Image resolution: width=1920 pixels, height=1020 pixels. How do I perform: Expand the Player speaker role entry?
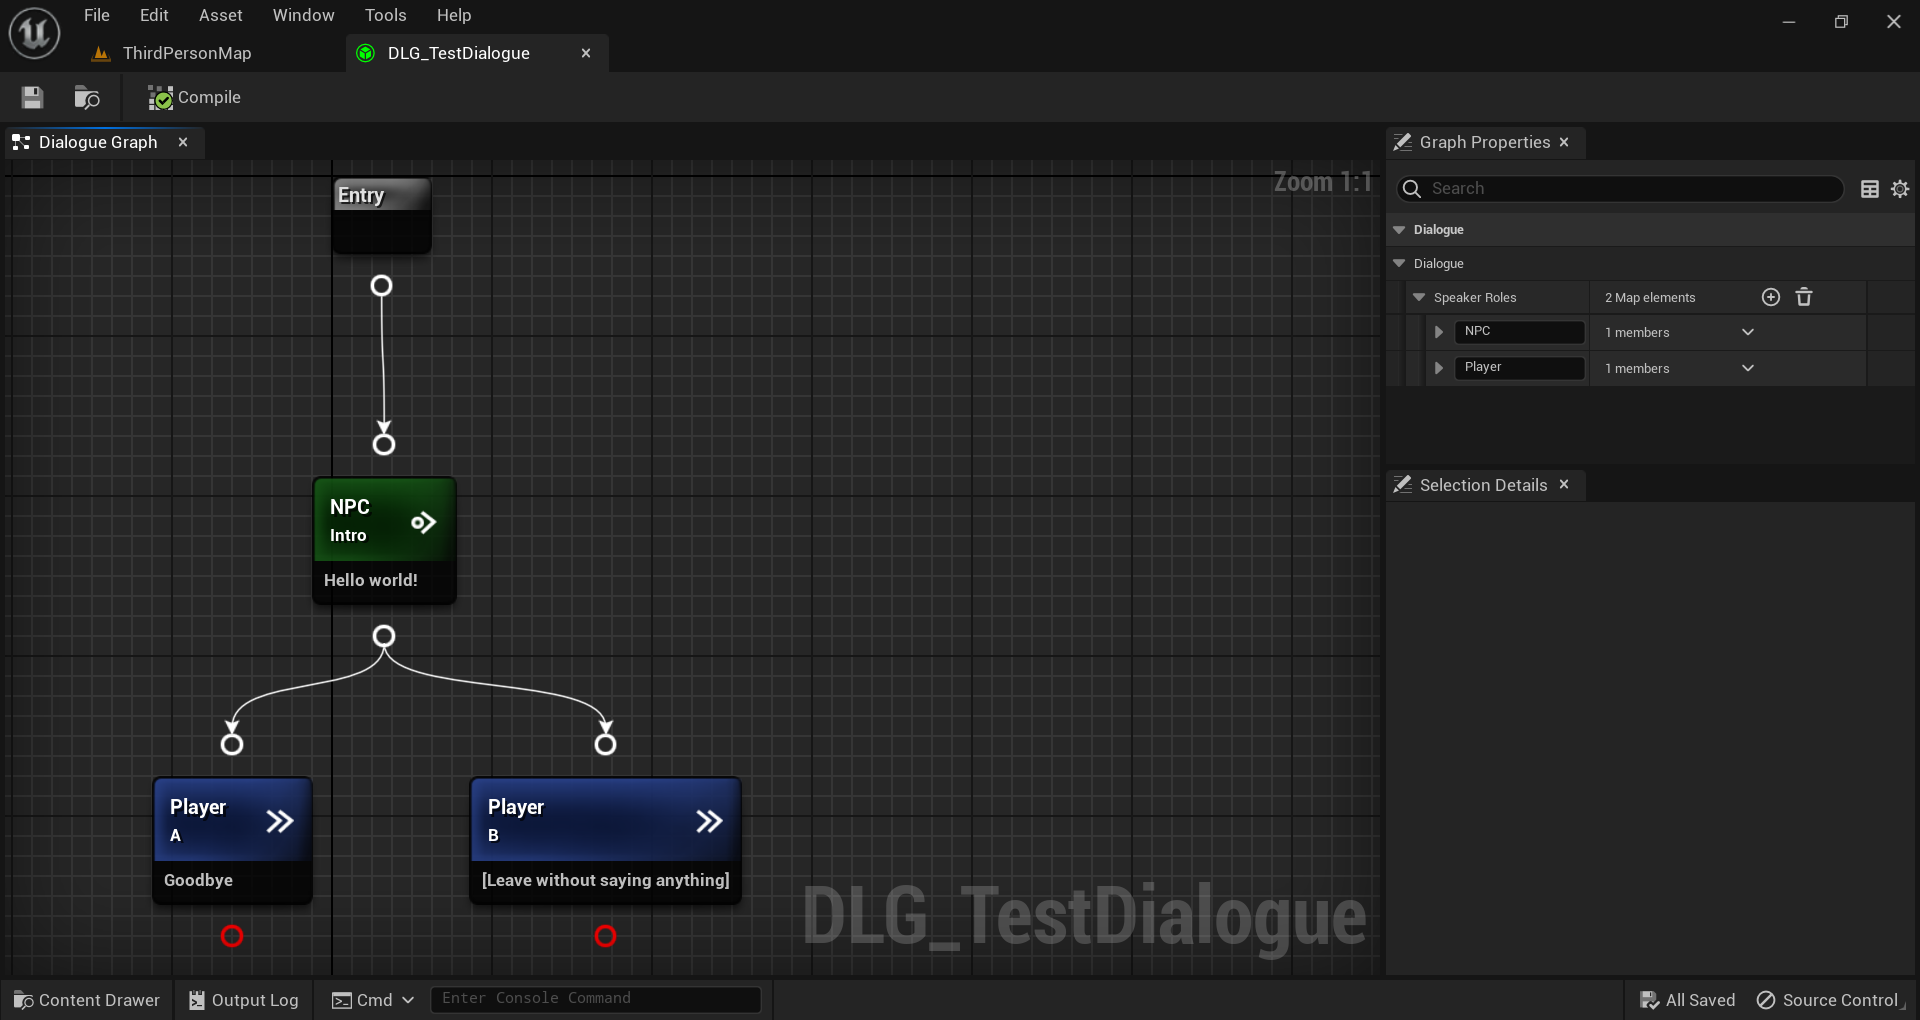click(1439, 368)
